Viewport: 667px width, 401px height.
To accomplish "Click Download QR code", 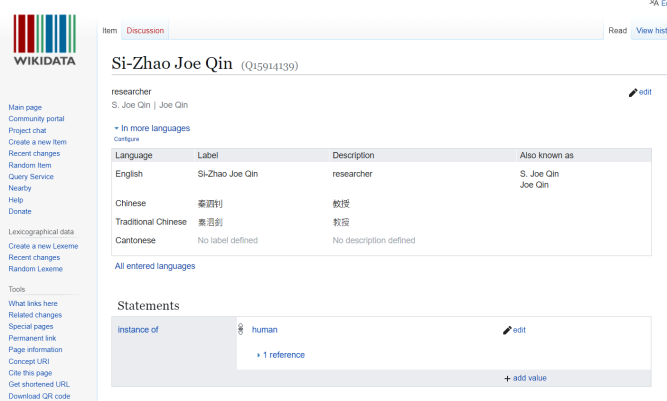I will [x=39, y=396].
